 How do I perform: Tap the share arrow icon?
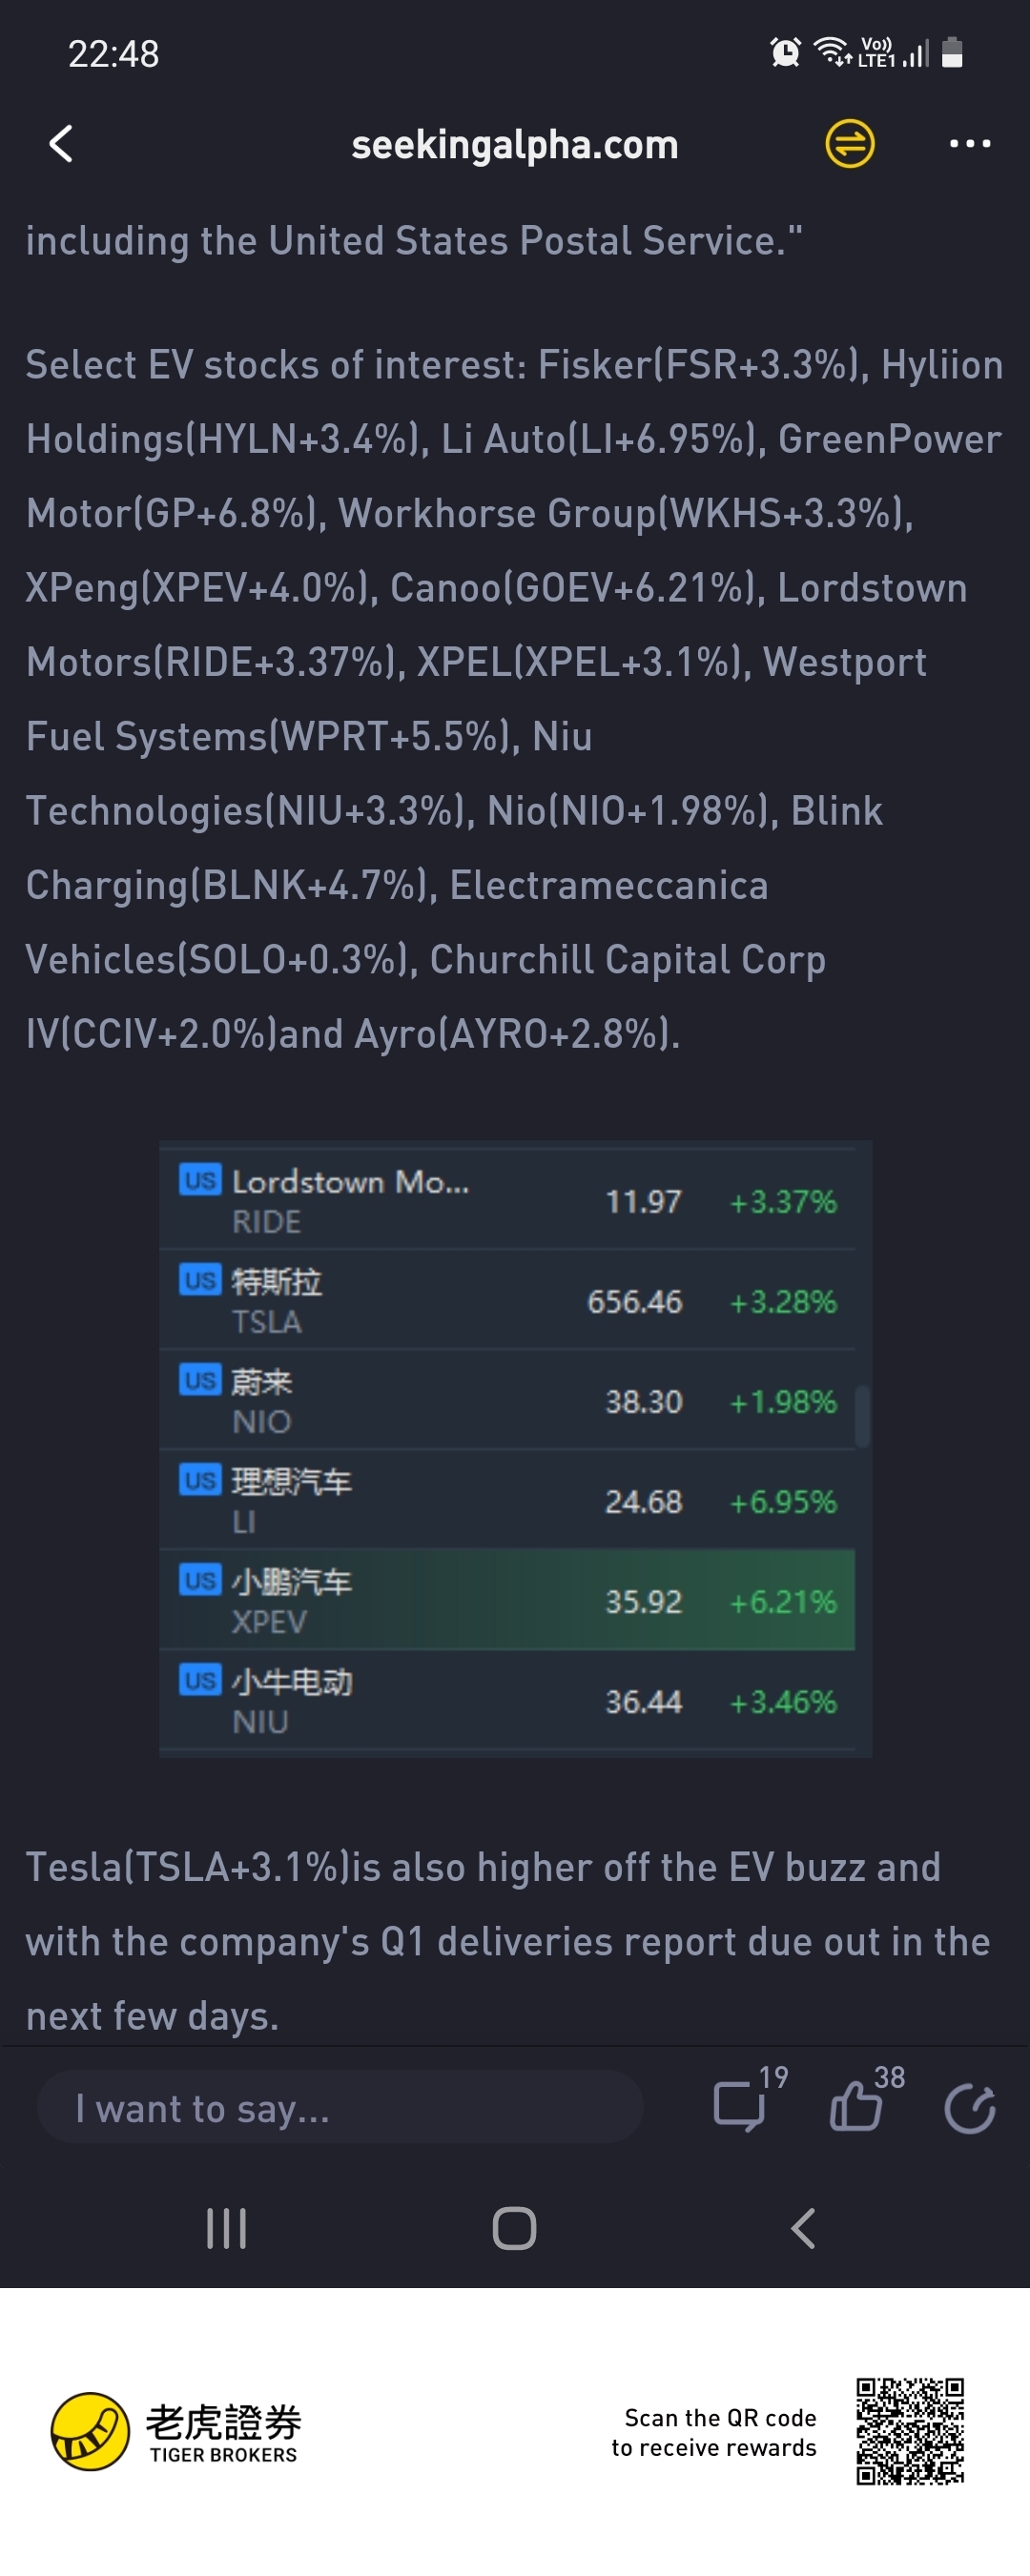click(969, 2108)
